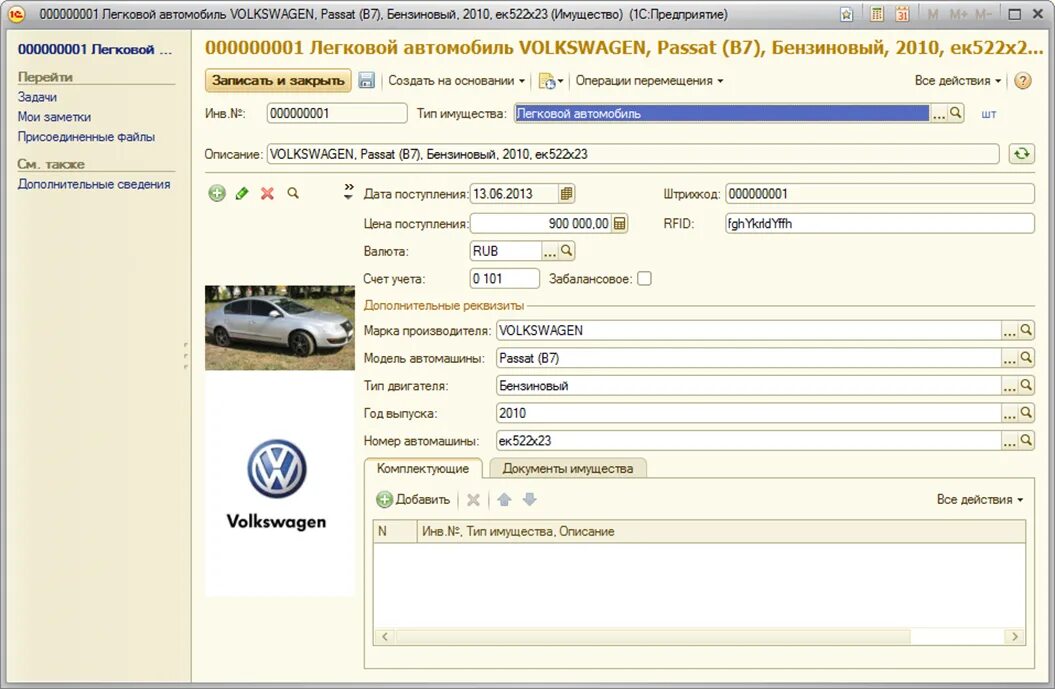
Task: Open title bar calculator icon
Action: pos(876,13)
